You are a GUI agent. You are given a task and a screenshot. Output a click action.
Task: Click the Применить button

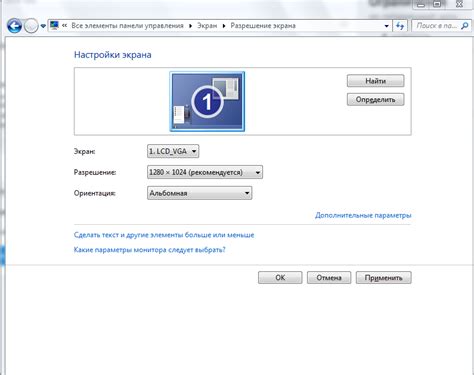click(383, 278)
